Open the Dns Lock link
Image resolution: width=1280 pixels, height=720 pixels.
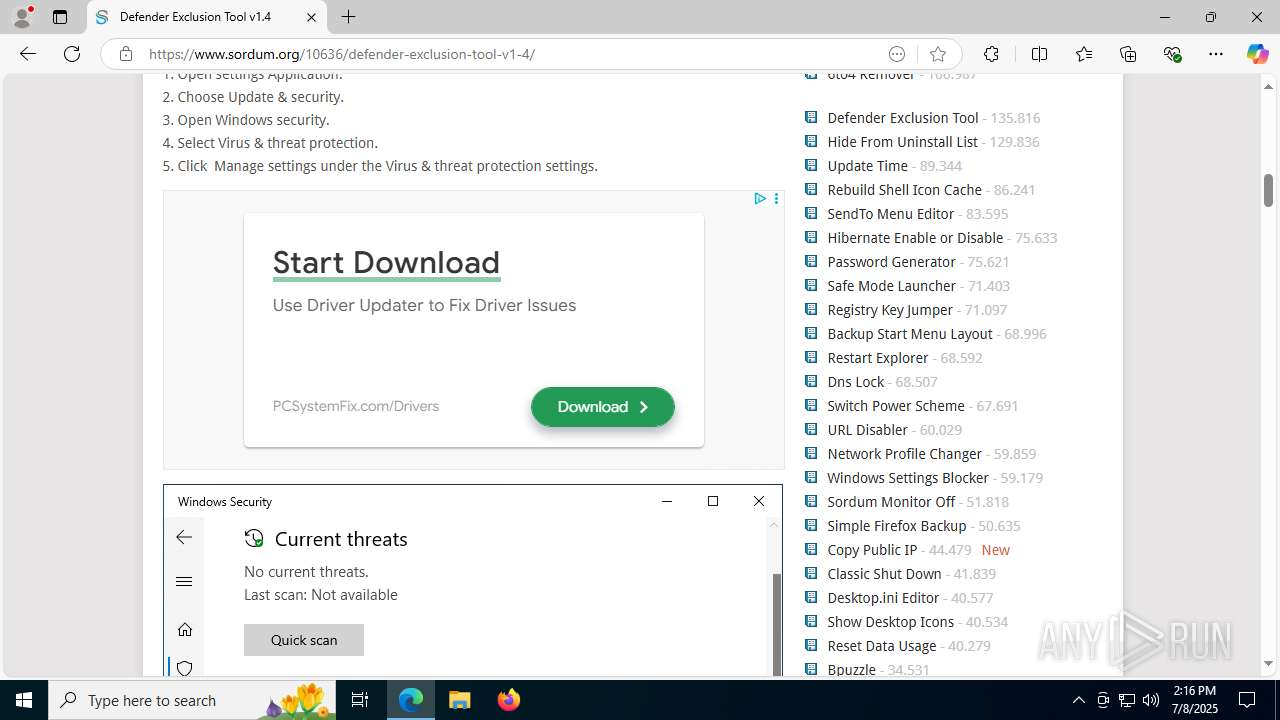coord(855,382)
